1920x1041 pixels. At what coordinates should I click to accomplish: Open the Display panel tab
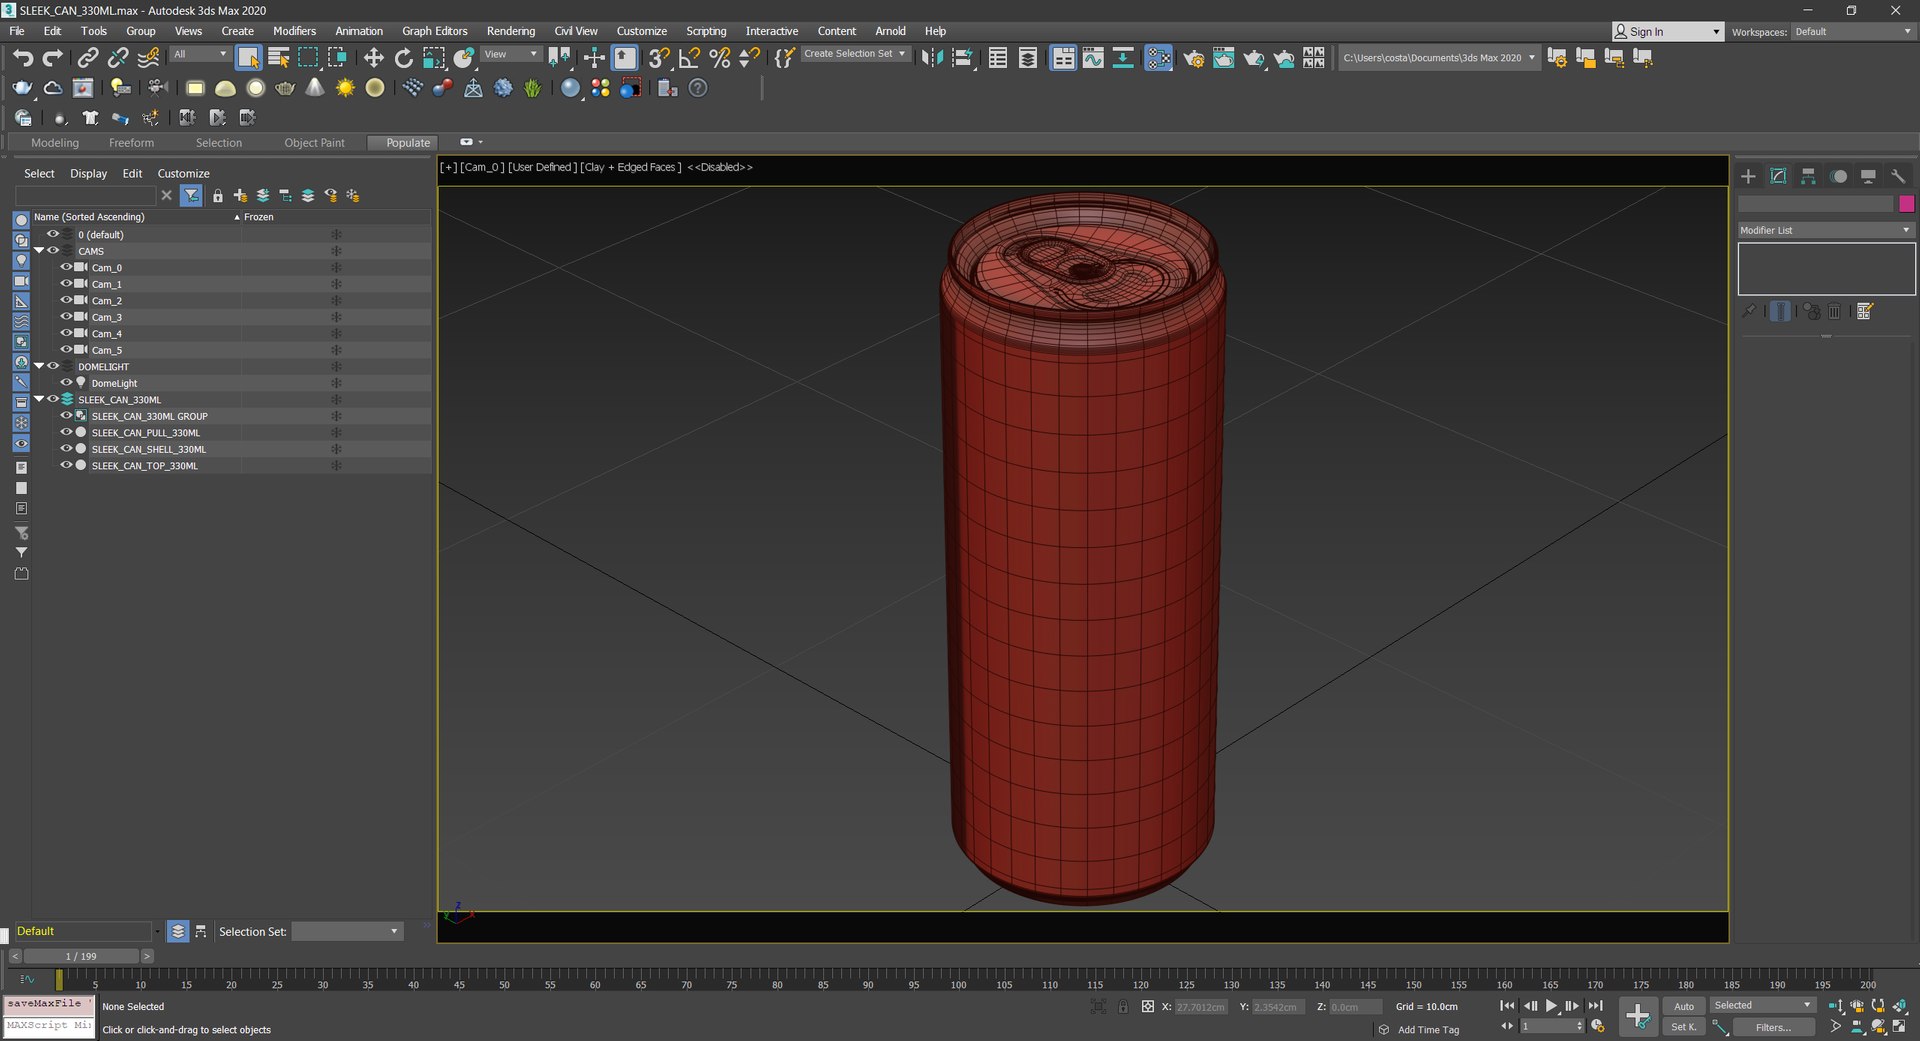pos(1868,176)
